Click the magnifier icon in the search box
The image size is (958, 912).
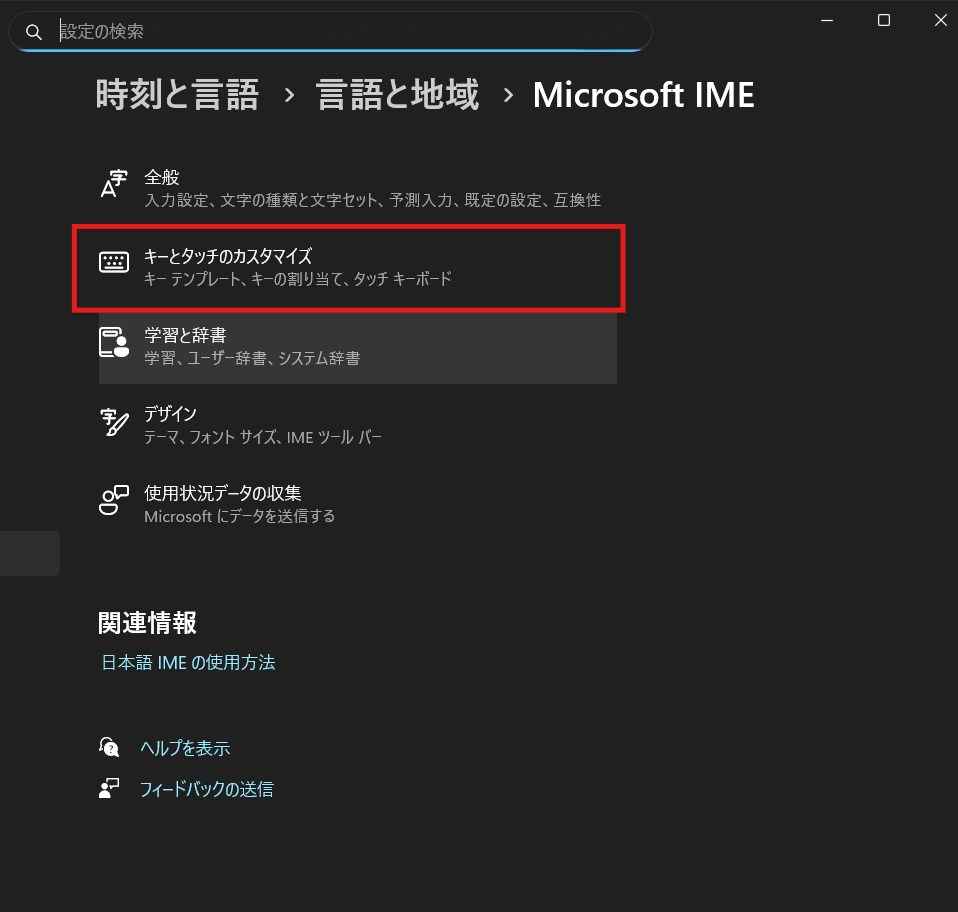[x=34, y=32]
